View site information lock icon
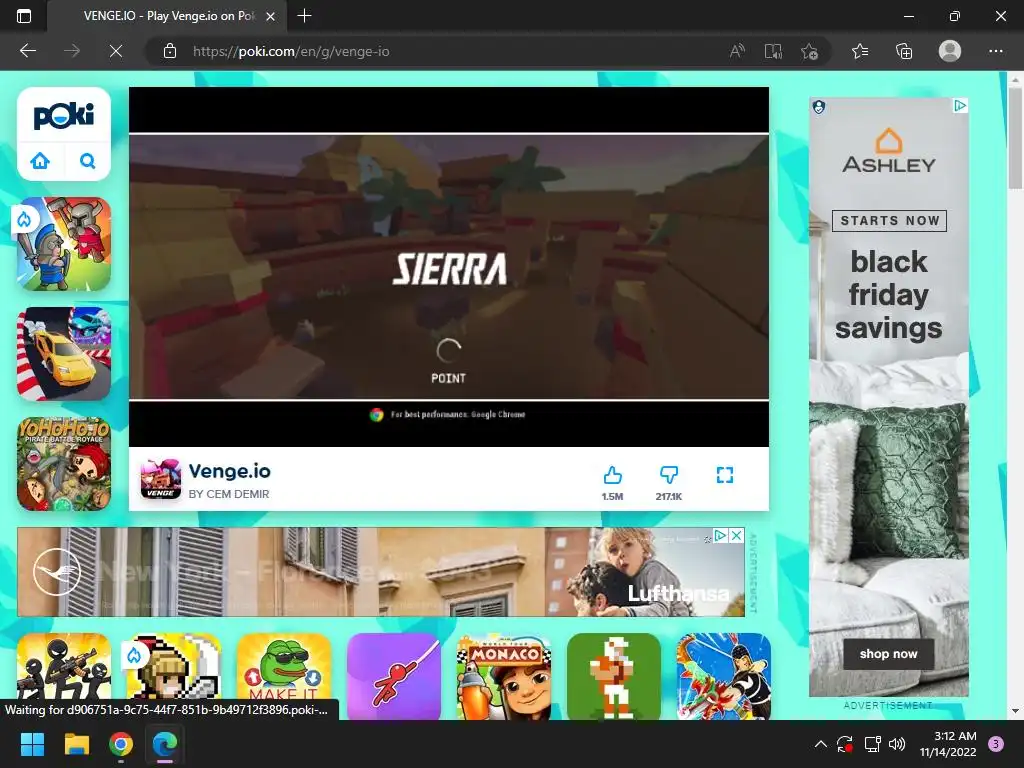 pyautogui.click(x=170, y=51)
